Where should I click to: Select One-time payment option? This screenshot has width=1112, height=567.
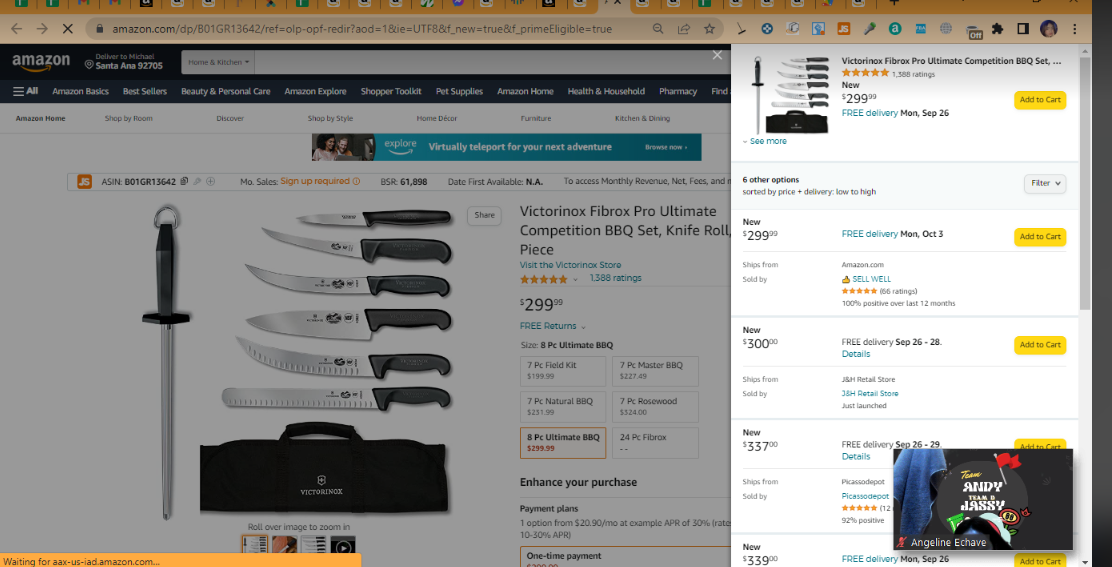(x=626, y=556)
